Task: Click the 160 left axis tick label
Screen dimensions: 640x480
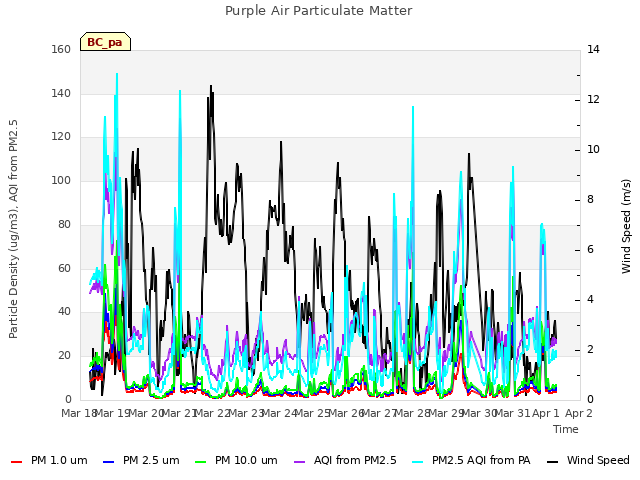Action: pyautogui.click(x=61, y=49)
